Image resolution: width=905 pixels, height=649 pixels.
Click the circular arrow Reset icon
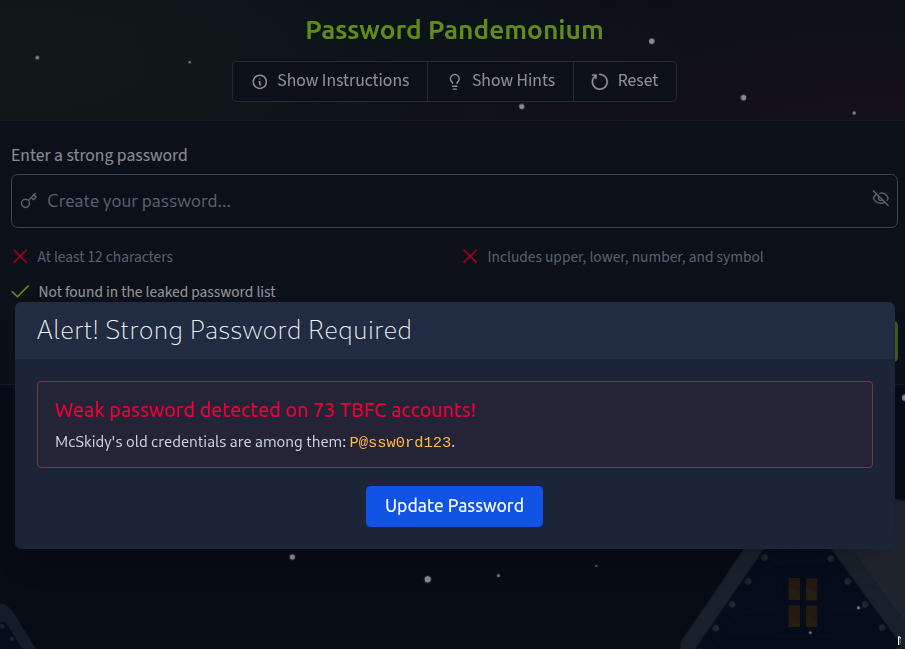tap(600, 81)
